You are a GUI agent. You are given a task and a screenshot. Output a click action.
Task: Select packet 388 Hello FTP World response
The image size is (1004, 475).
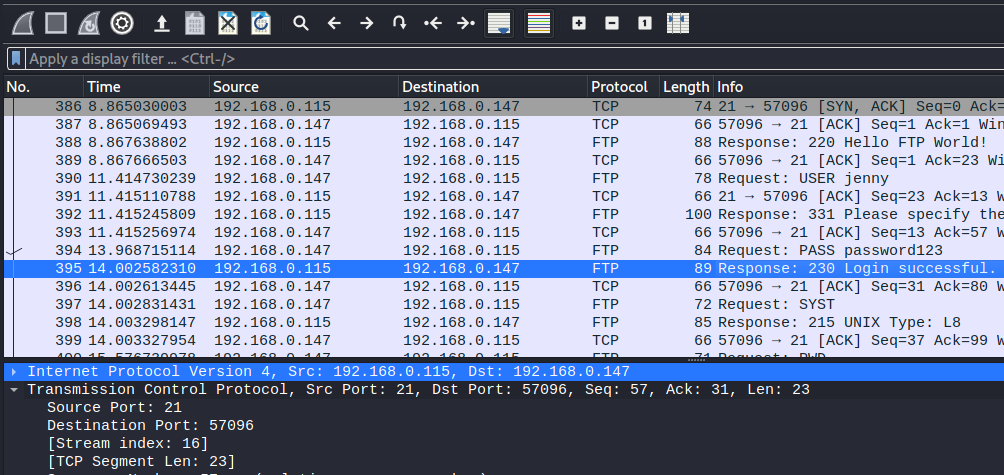click(504, 142)
